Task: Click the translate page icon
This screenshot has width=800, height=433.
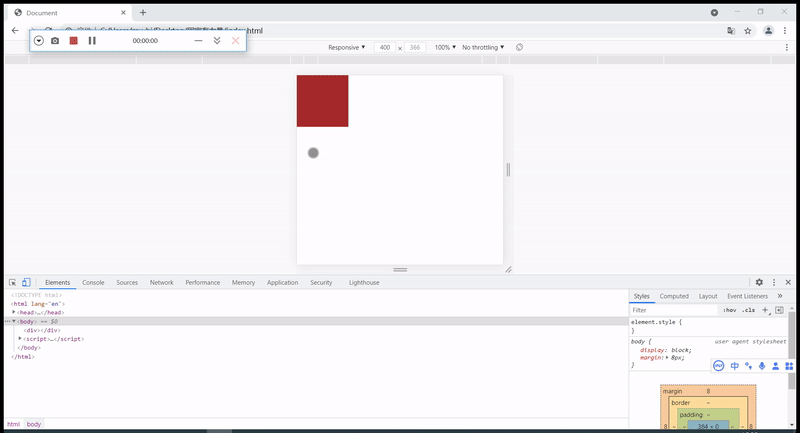Action: pyautogui.click(x=731, y=31)
